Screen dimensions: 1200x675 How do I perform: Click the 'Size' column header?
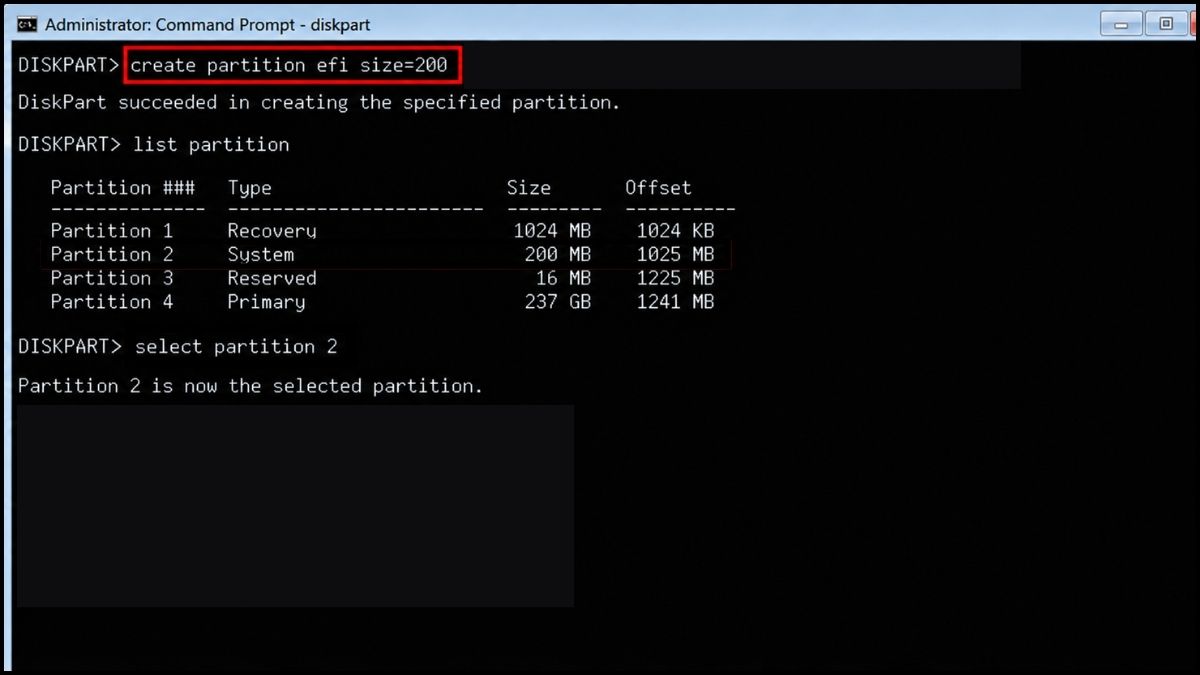[528, 188]
